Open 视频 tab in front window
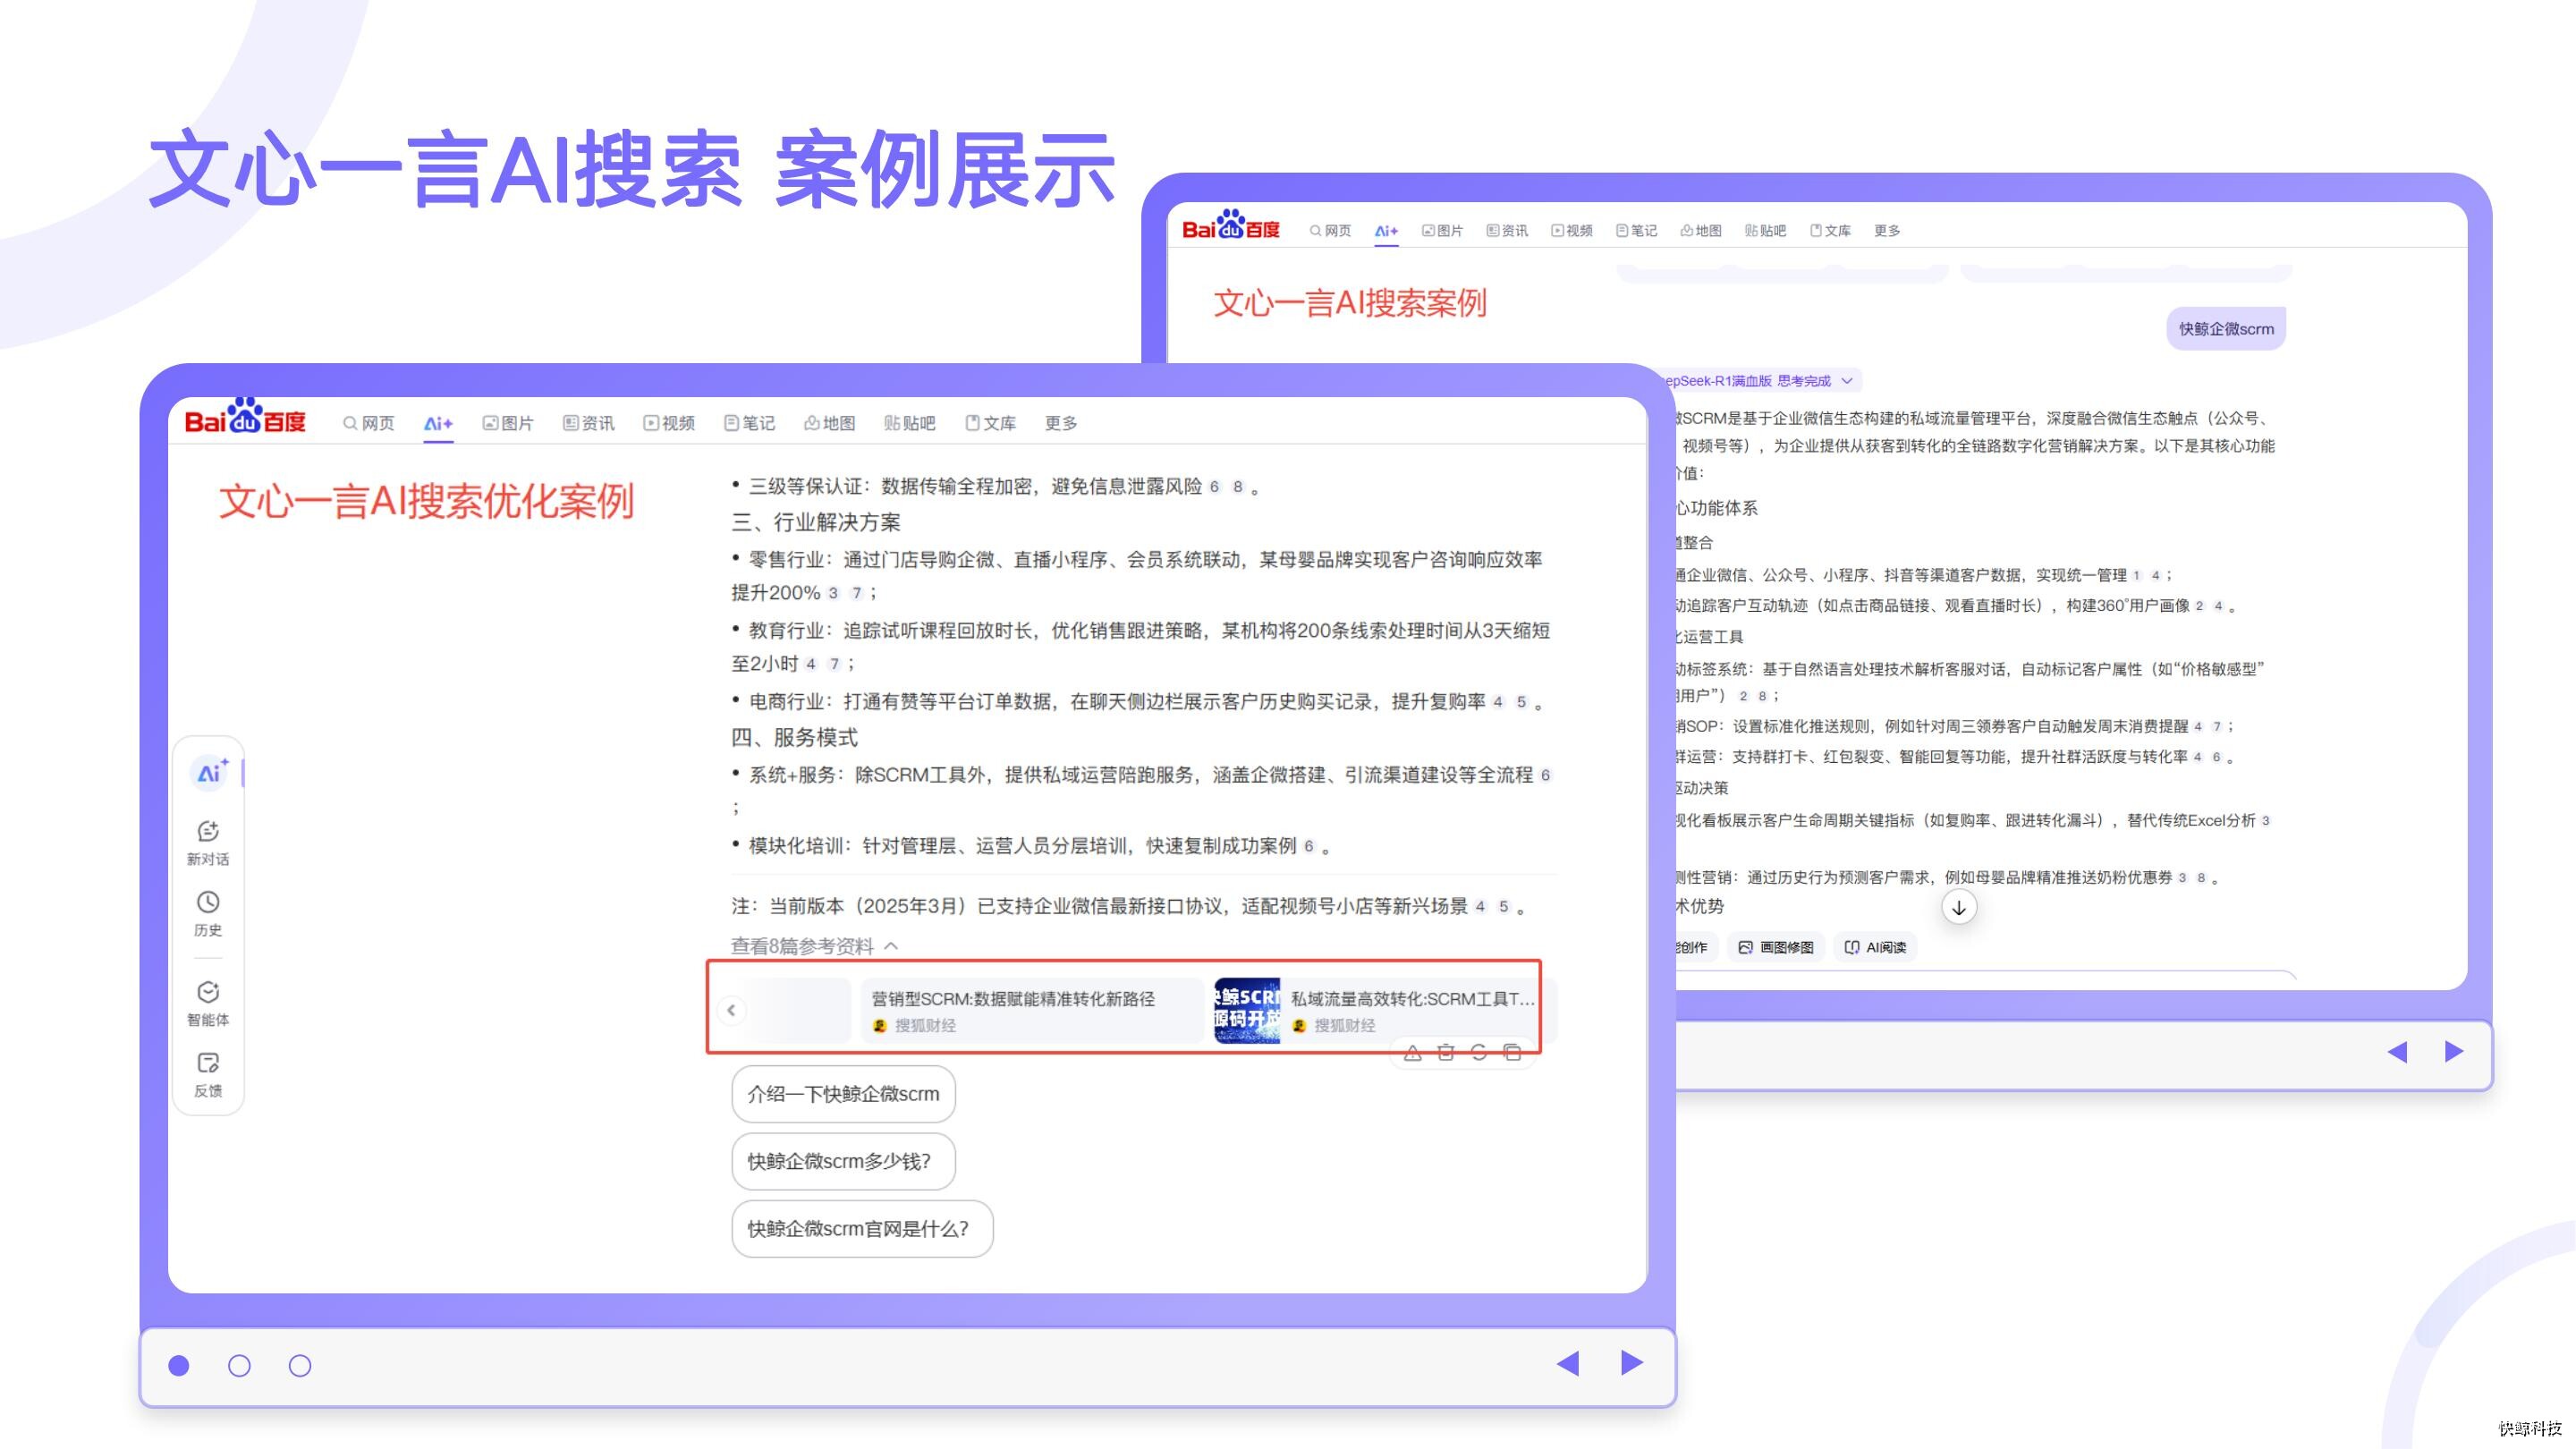Image resolution: width=2576 pixels, height=1449 pixels. pyautogui.click(x=669, y=423)
